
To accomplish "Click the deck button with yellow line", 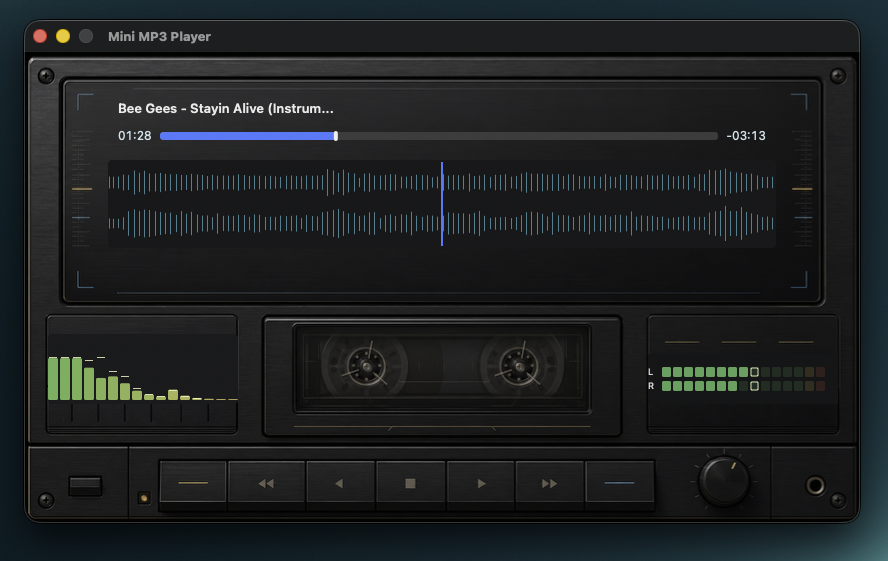I will tap(193, 482).
